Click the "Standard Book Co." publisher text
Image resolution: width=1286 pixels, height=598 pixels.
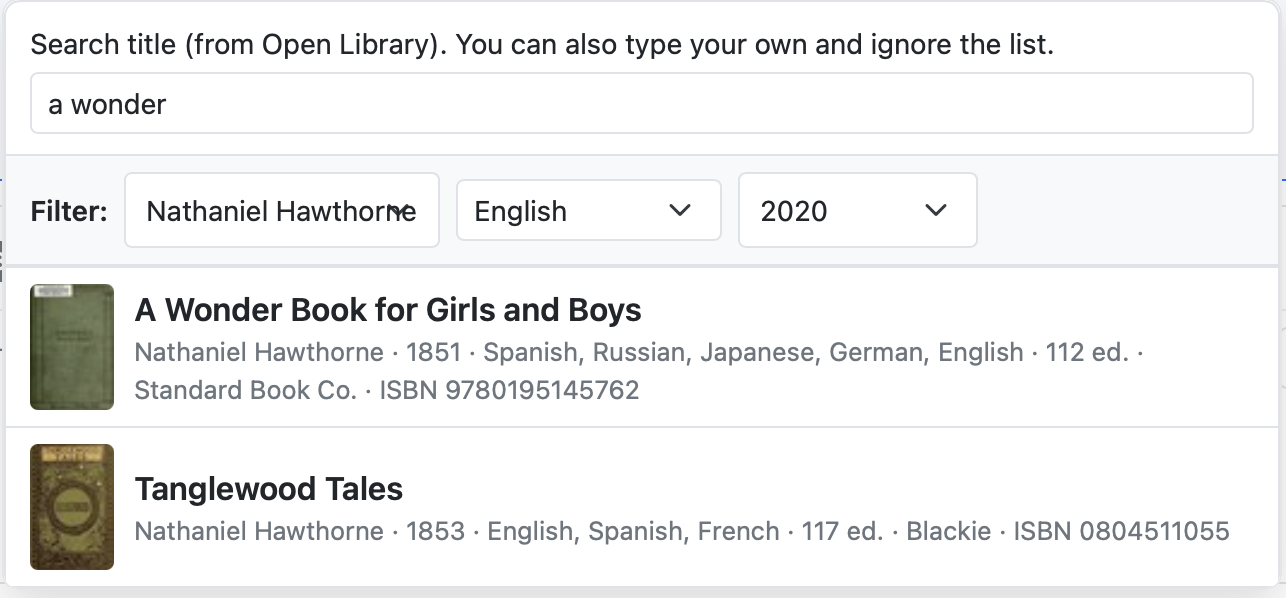coord(245,390)
